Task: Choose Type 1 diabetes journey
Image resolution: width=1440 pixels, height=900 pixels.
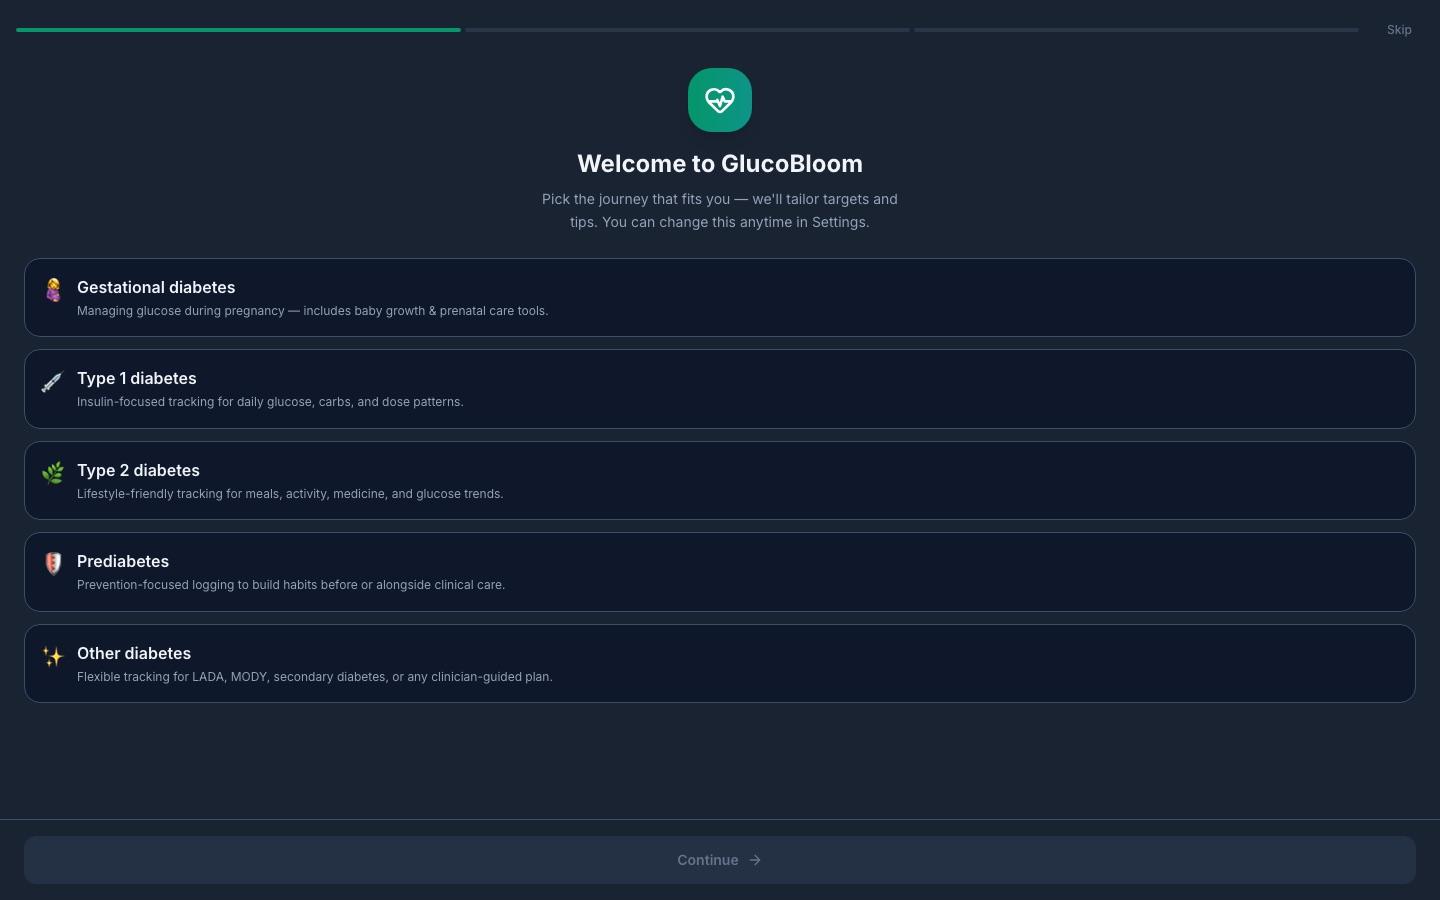Action: click(x=720, y=389)
